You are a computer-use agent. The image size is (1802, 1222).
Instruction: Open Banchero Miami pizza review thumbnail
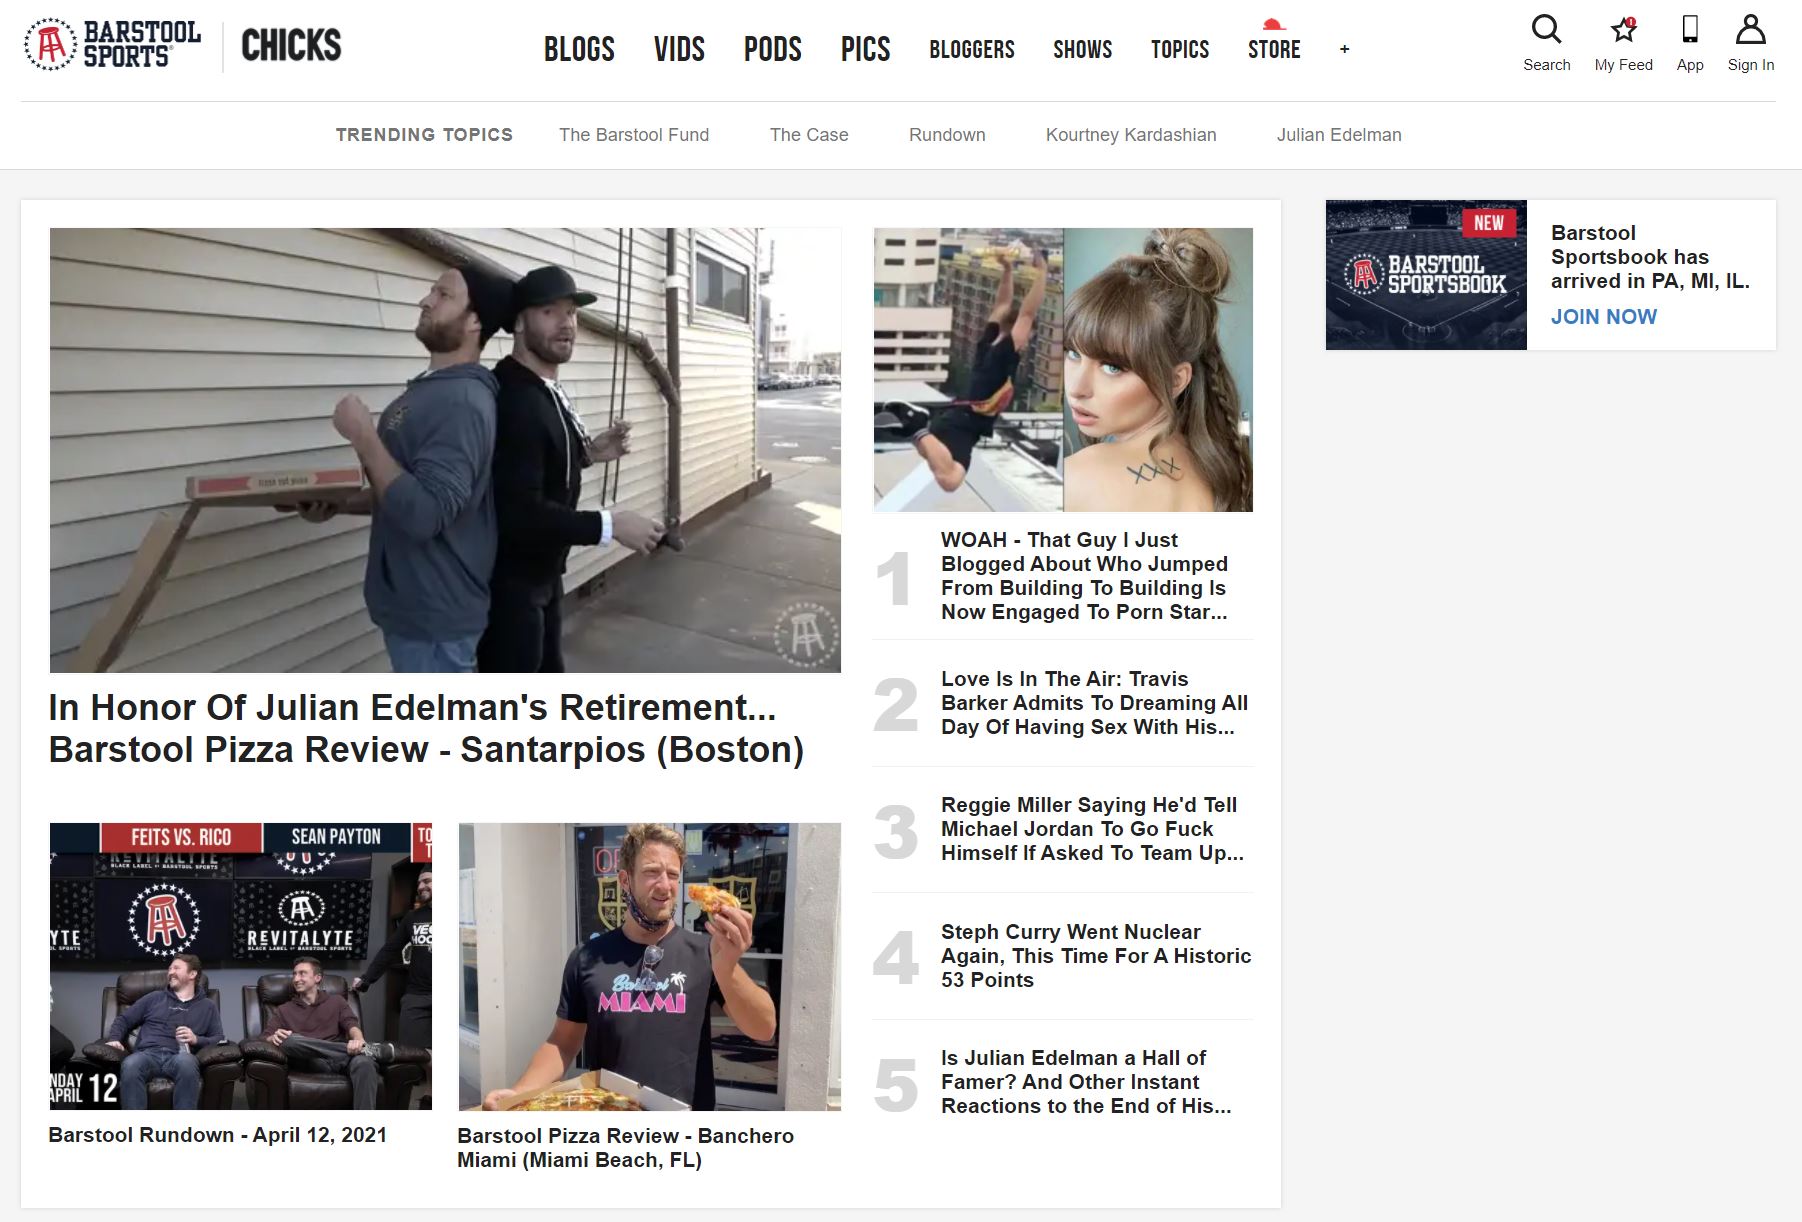pos(650,966)
